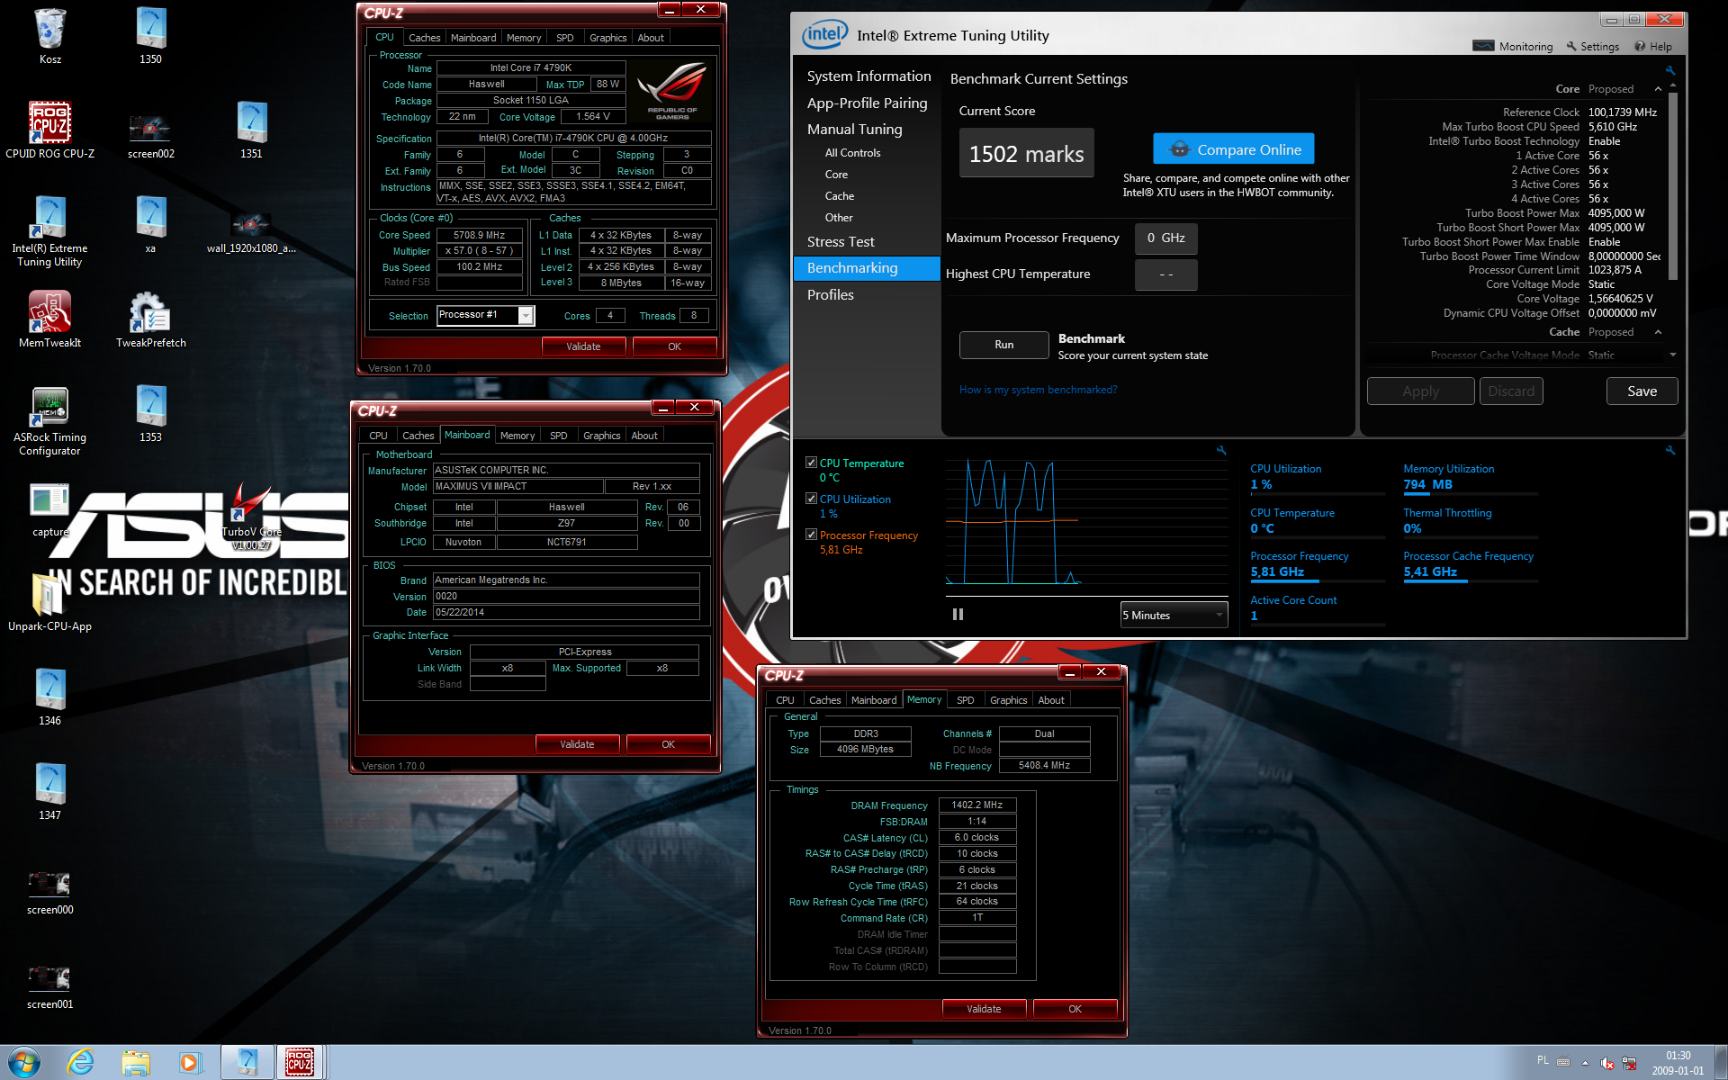Open the screen000 image file icon

(x=50, y=892)
